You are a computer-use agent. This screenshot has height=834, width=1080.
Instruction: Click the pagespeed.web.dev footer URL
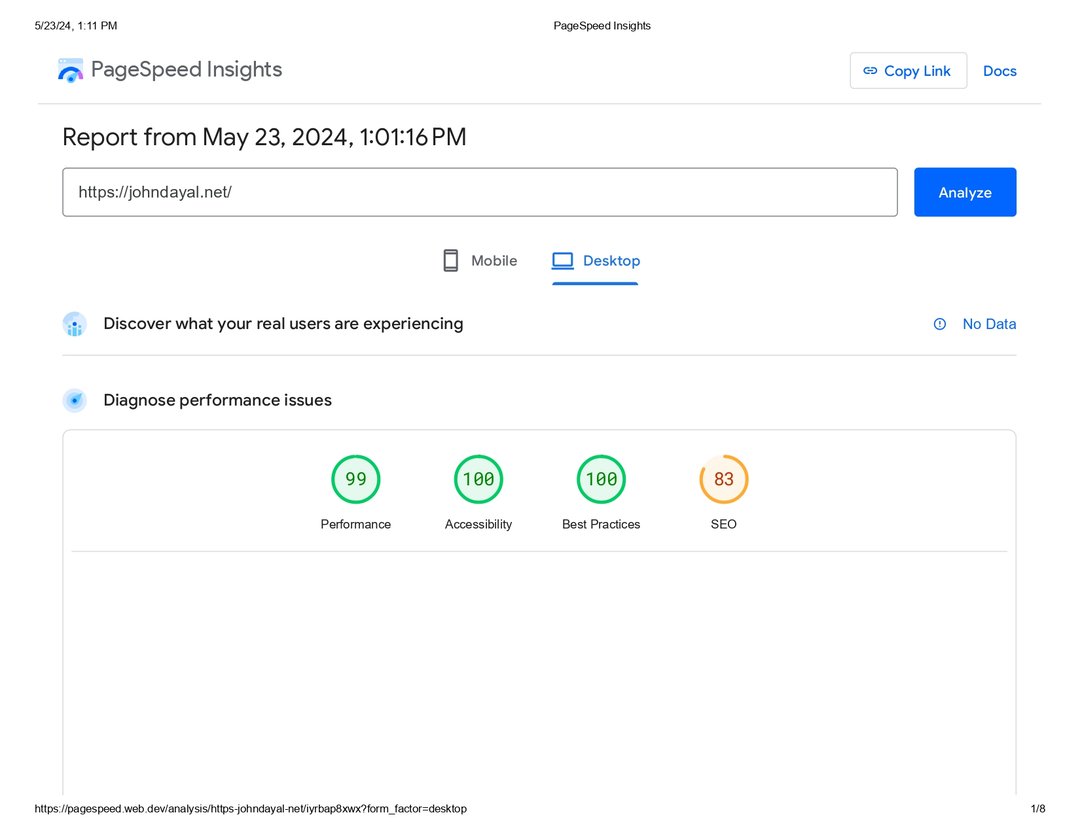(x=251, y=809)
